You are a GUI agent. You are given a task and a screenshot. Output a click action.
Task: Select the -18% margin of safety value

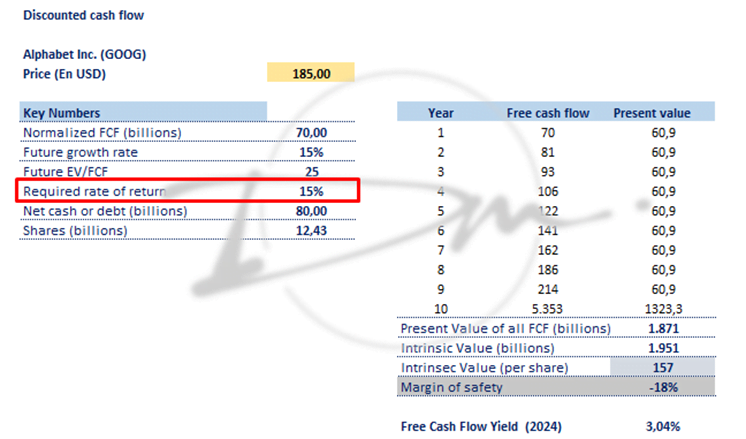coord(663,387)
